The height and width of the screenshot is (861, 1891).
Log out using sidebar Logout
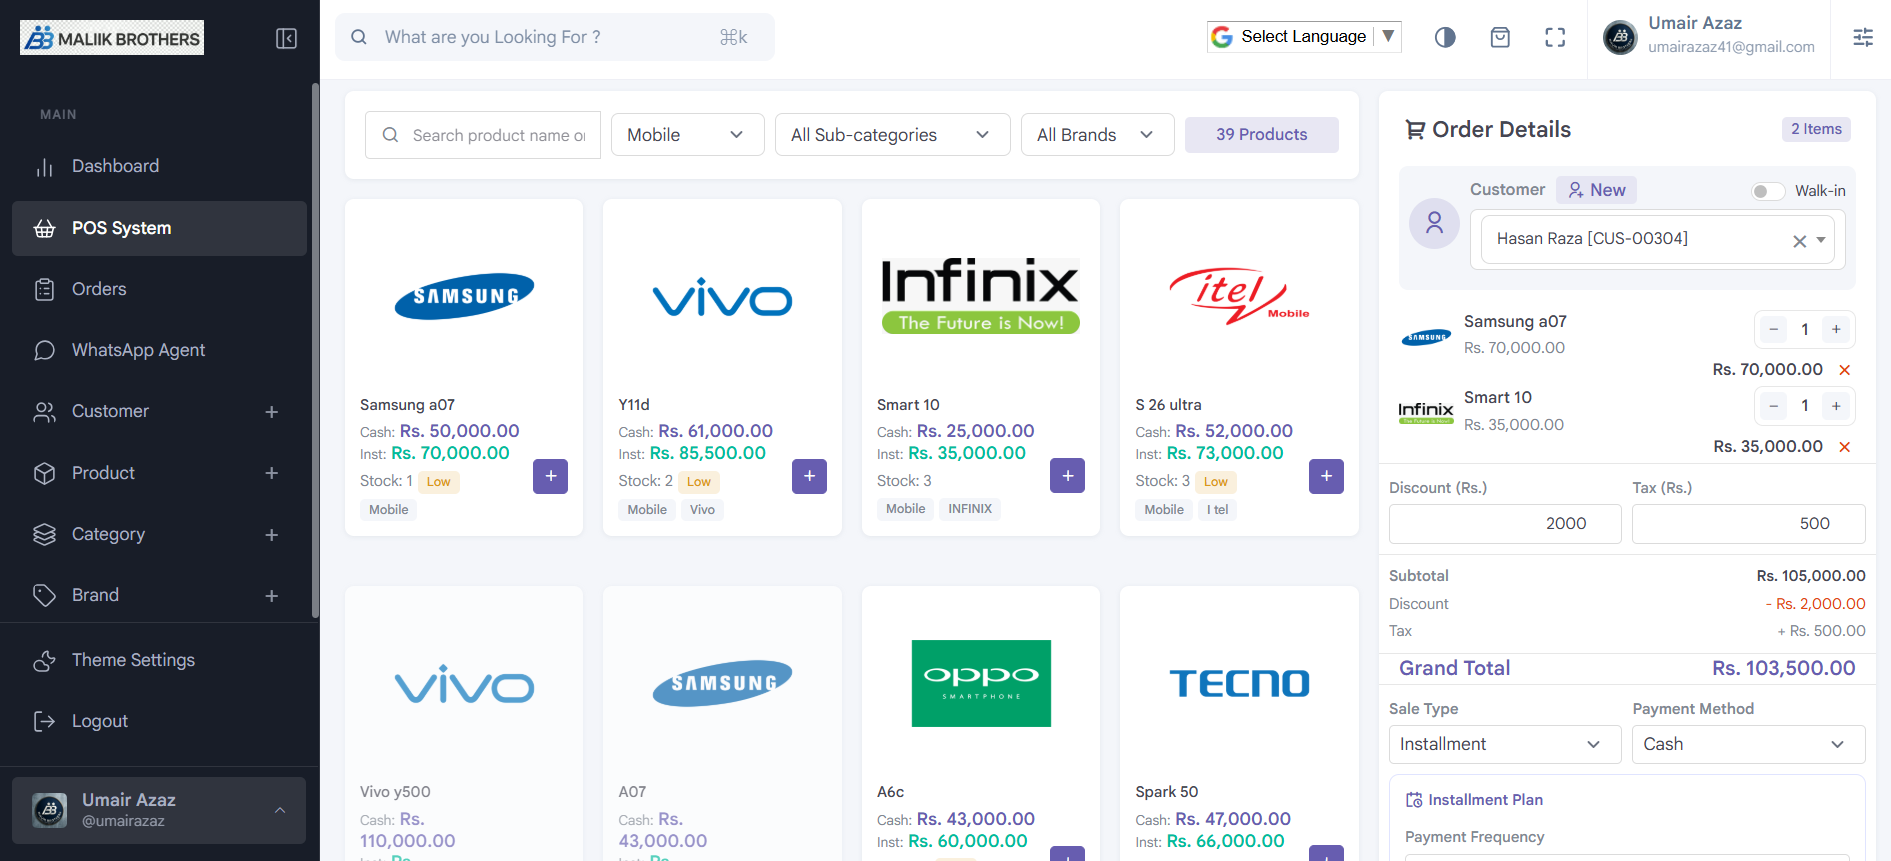tap(159, 721)
